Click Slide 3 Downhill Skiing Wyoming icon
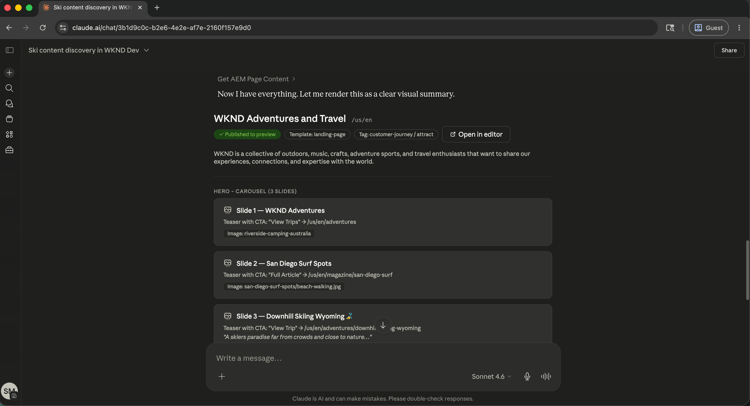Image resolution: width=750 pixels, height=406 pixels. [228, 316]
